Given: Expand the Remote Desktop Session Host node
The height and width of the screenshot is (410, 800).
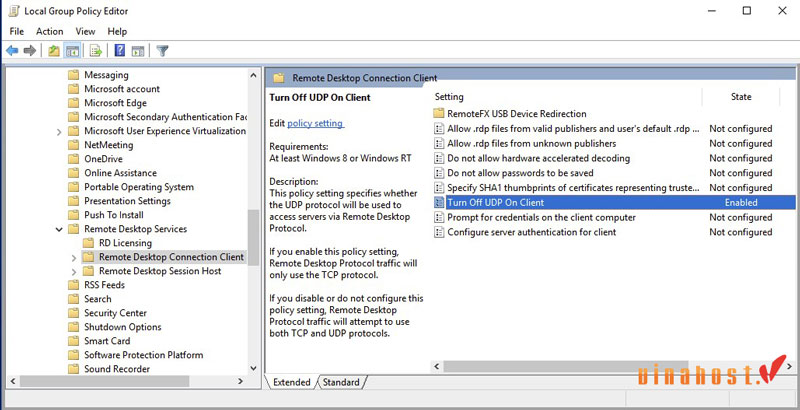Looking at the screenshot, I should [x=74, y=271].
